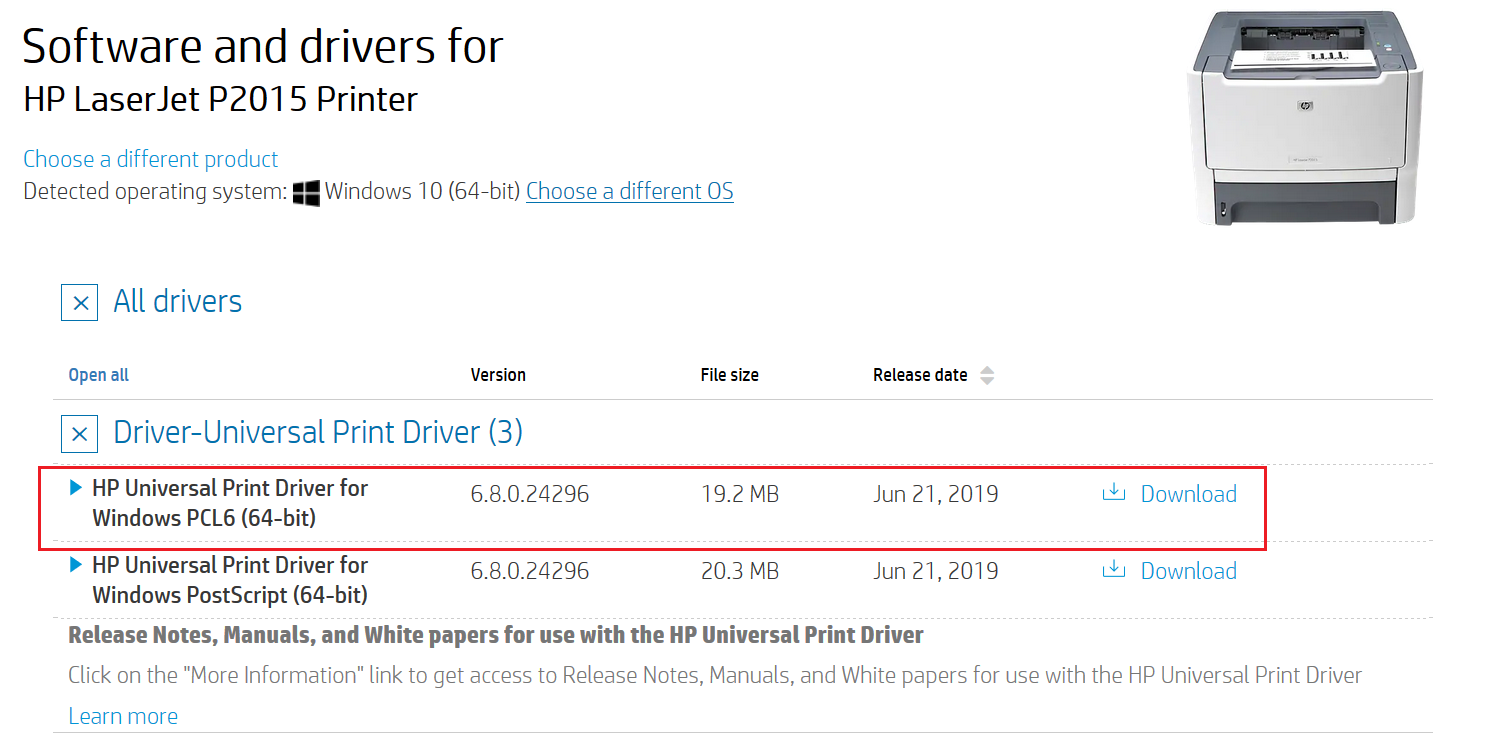Click version 6.8.0.24296 in PCL6 row
The width and height of the screenshot is (1509, 733).
tap(530, 494)
